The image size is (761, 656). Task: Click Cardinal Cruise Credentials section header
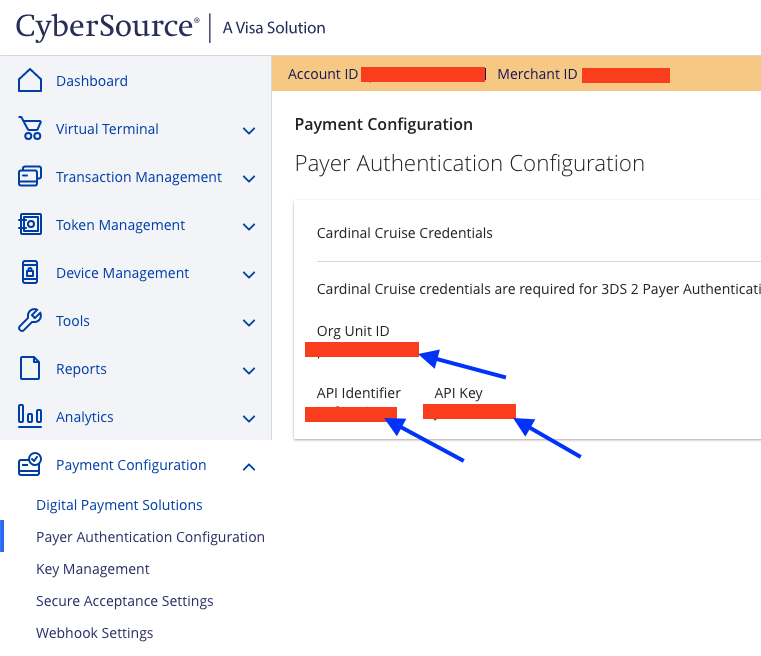(x=404, y=233)
